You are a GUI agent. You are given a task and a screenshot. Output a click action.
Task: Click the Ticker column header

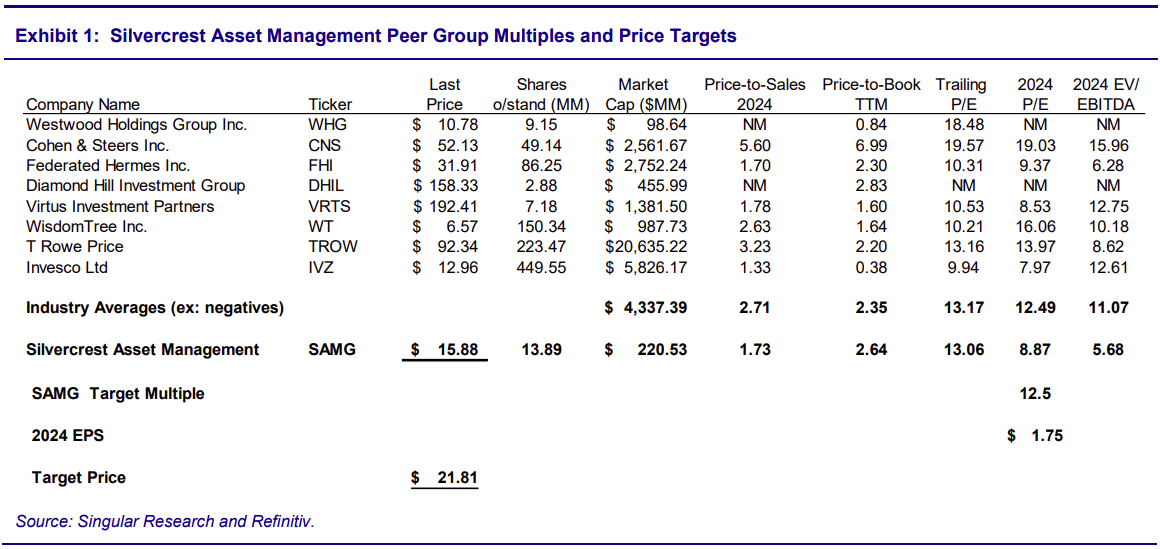pos(330,104)
